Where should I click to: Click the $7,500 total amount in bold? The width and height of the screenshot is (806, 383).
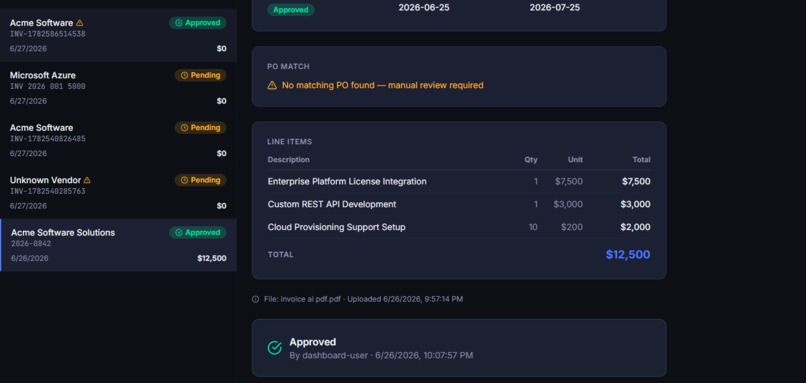point(636,181)
